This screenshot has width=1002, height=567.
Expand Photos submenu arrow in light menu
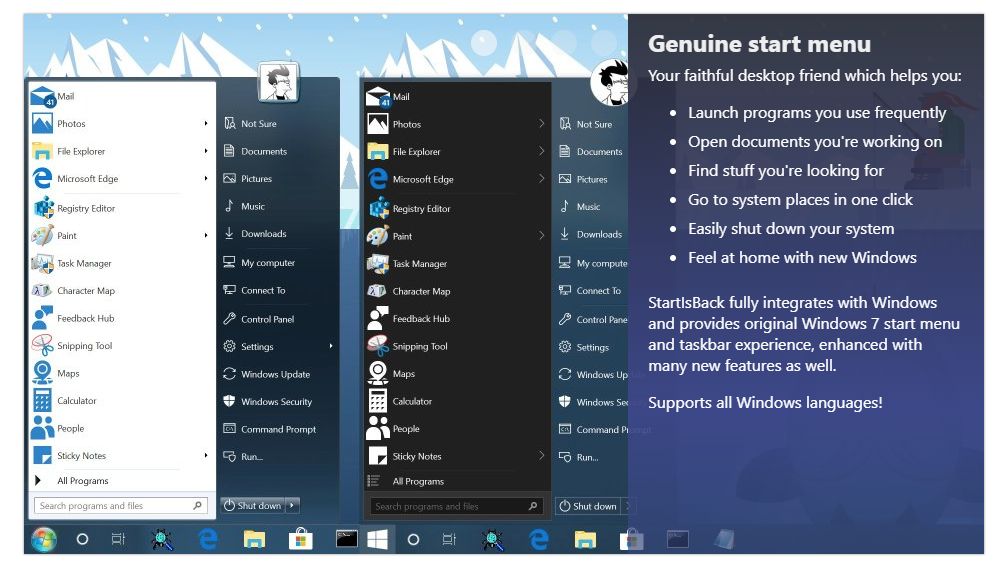(206, 123)
